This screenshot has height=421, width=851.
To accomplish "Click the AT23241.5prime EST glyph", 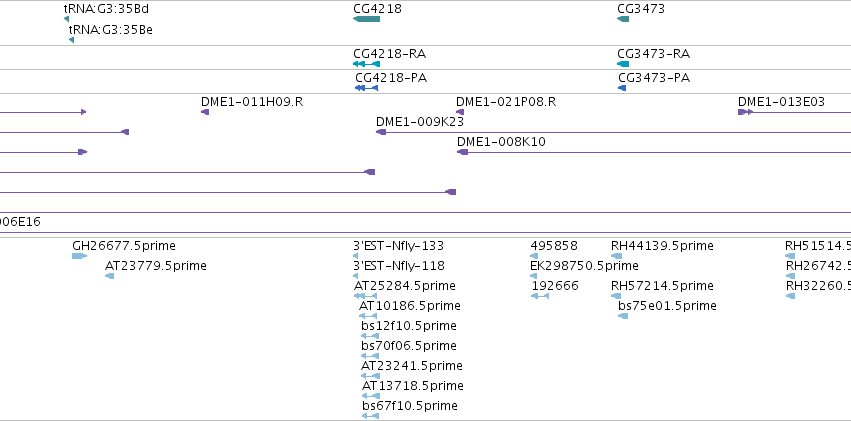I will (370, 376).
